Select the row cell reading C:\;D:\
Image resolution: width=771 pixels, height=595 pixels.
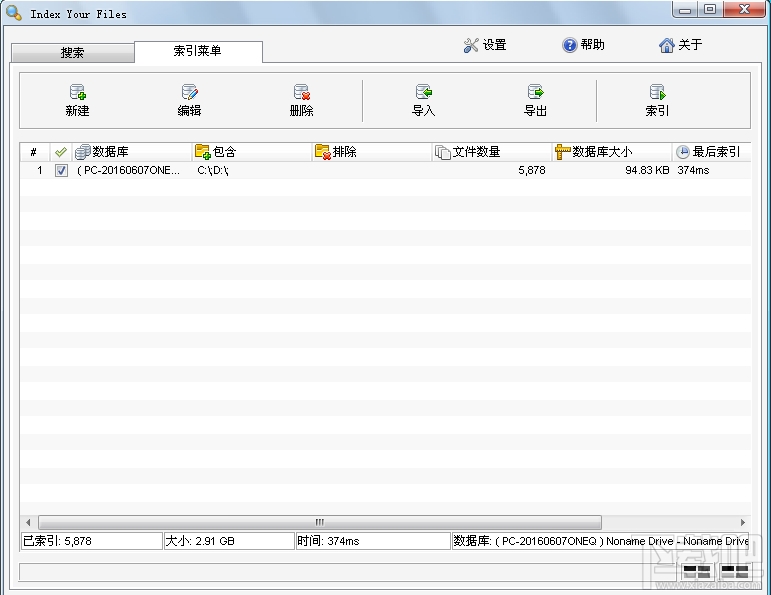(x=213, y=171)
